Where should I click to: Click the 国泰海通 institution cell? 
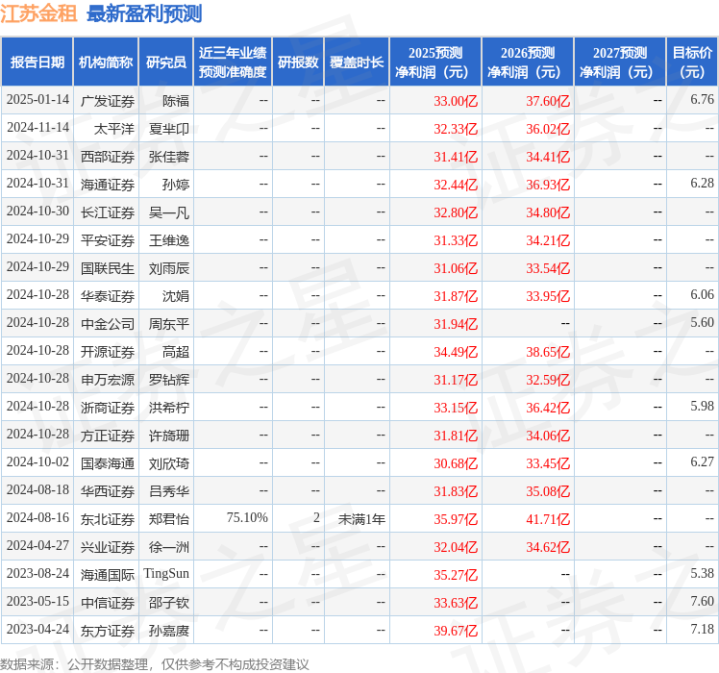tap(107, 464)
